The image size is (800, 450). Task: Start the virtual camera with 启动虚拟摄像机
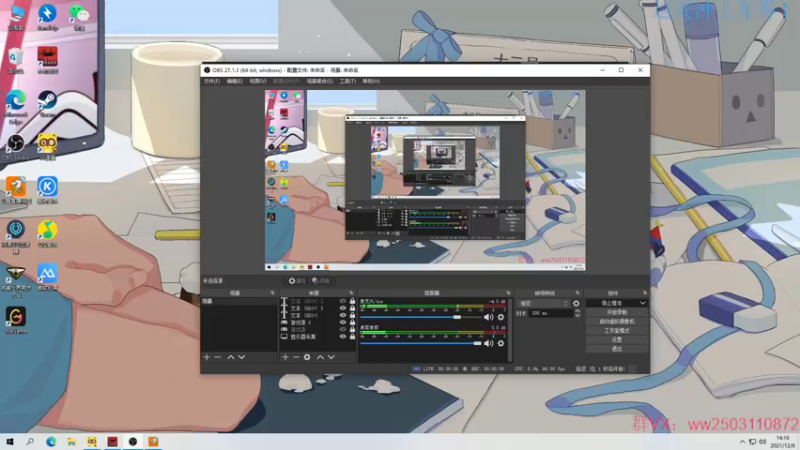pyautogui.click(x=617, y=321)
